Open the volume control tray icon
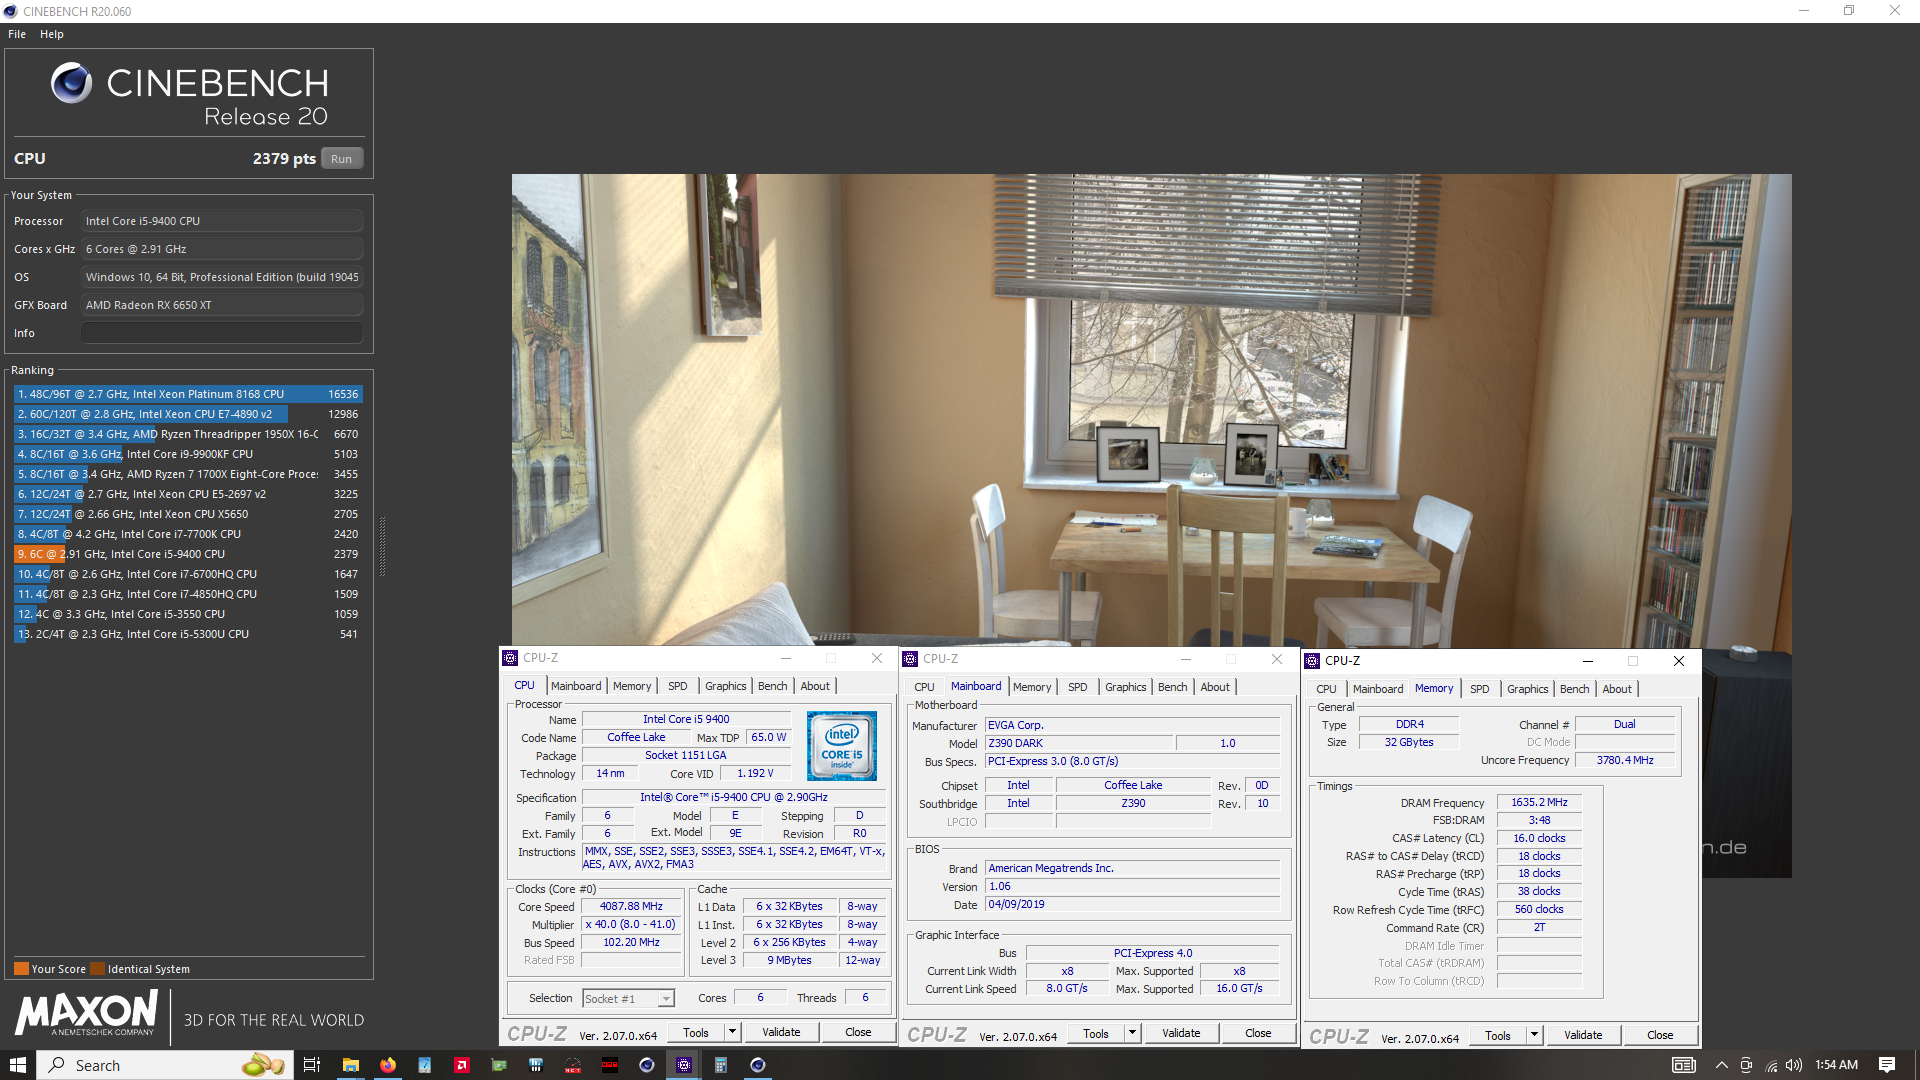The width and height of the screenshot is (1920, 1080). point(1794,1065)
